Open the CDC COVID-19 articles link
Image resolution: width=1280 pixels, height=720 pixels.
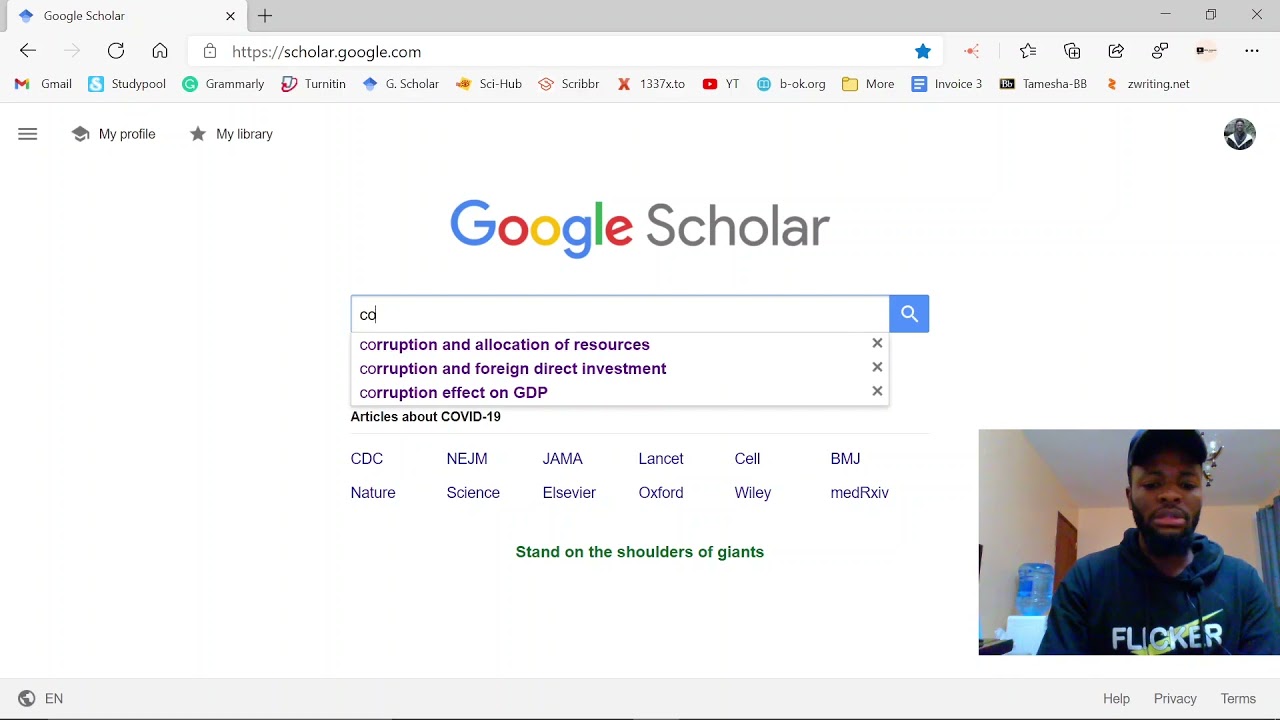tap(367, 458)
